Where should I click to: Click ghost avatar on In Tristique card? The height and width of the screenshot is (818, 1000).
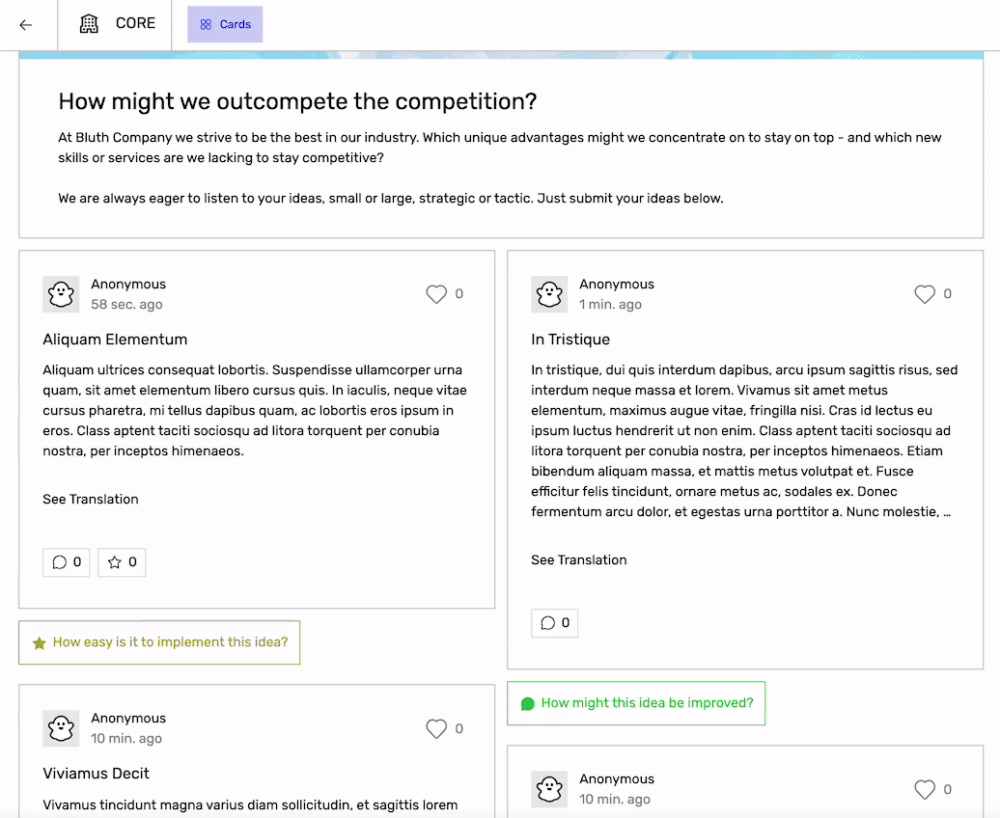pos(549,294)
